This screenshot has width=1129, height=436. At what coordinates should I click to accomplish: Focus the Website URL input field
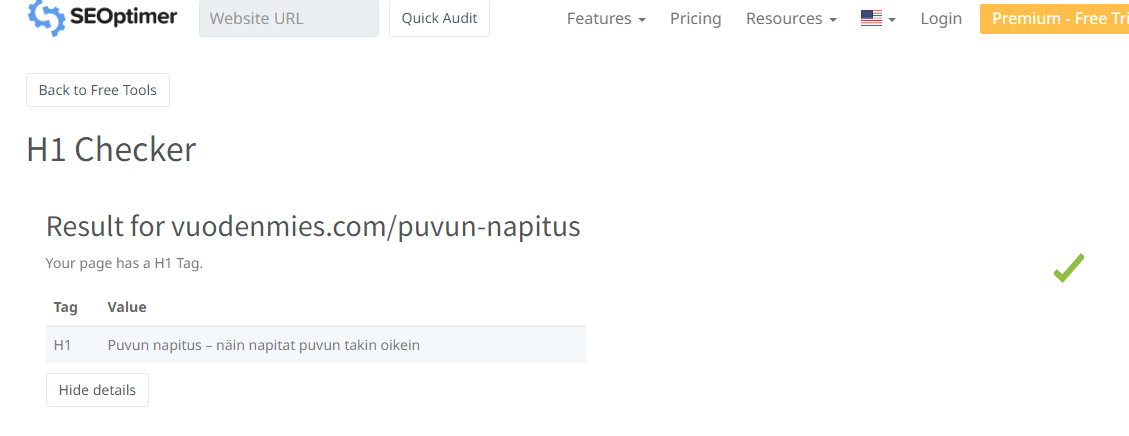tap(289, 18)
